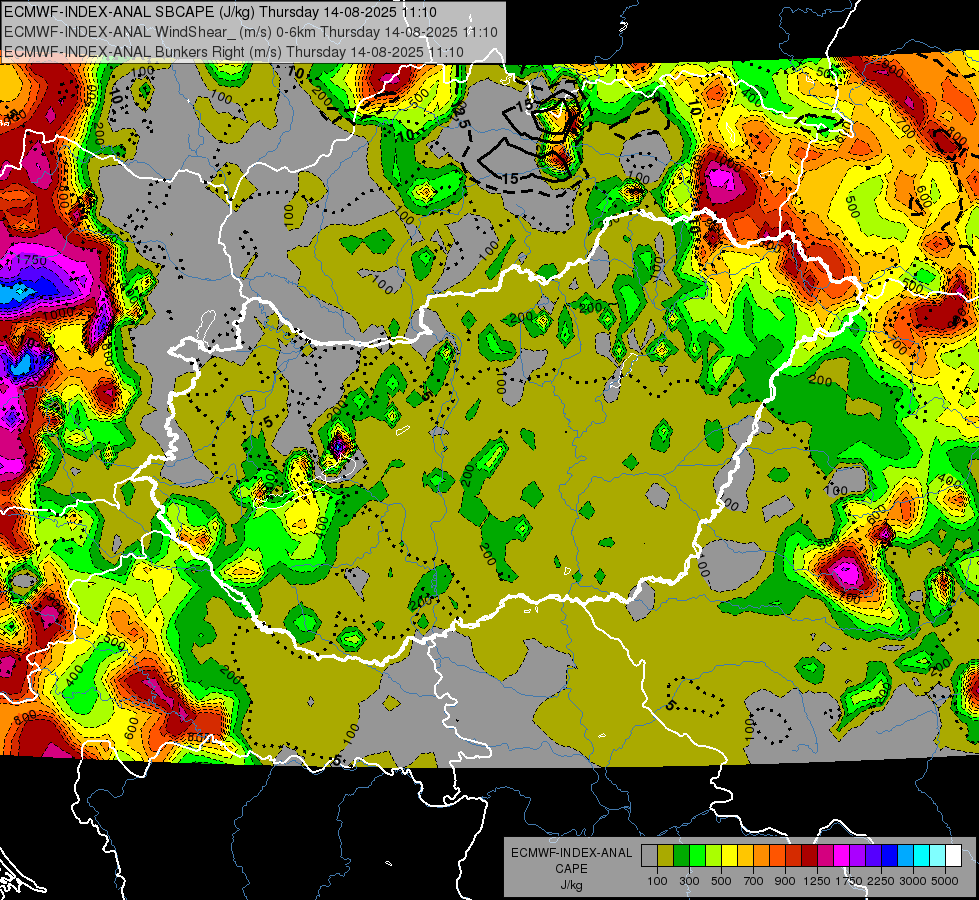The image size is (979, 900).
Task: Select the olive legend swatch after 100
Action: point(665,856)
